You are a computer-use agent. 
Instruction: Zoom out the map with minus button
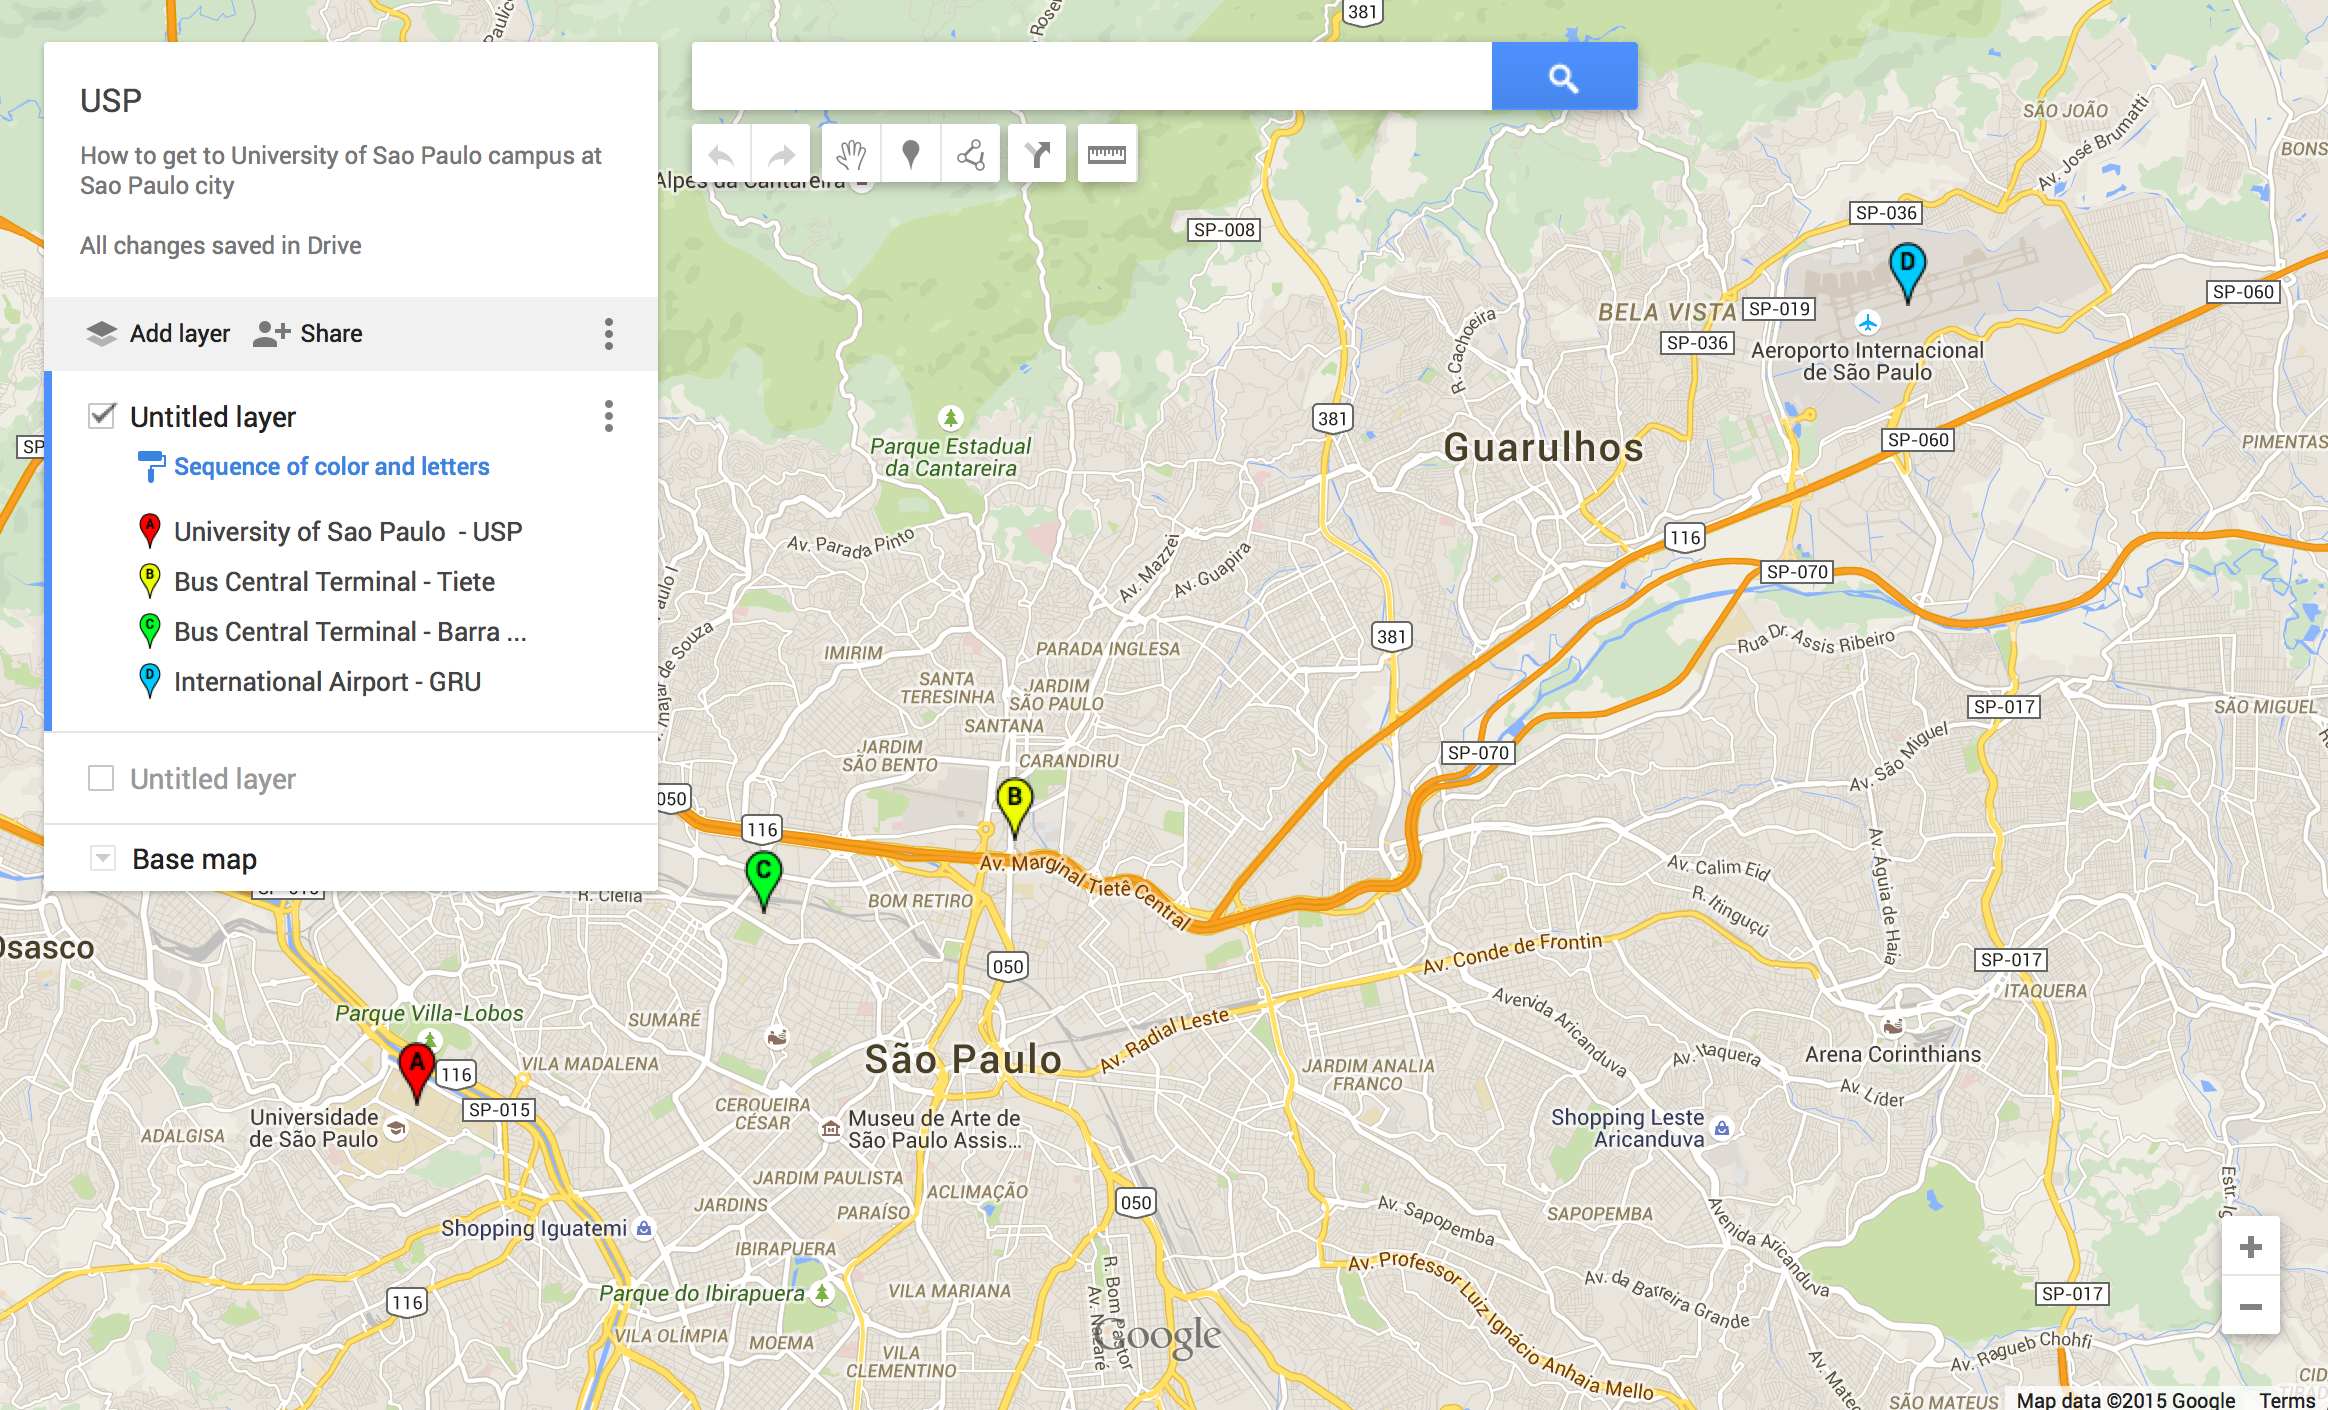[x=2251, y=1306]
